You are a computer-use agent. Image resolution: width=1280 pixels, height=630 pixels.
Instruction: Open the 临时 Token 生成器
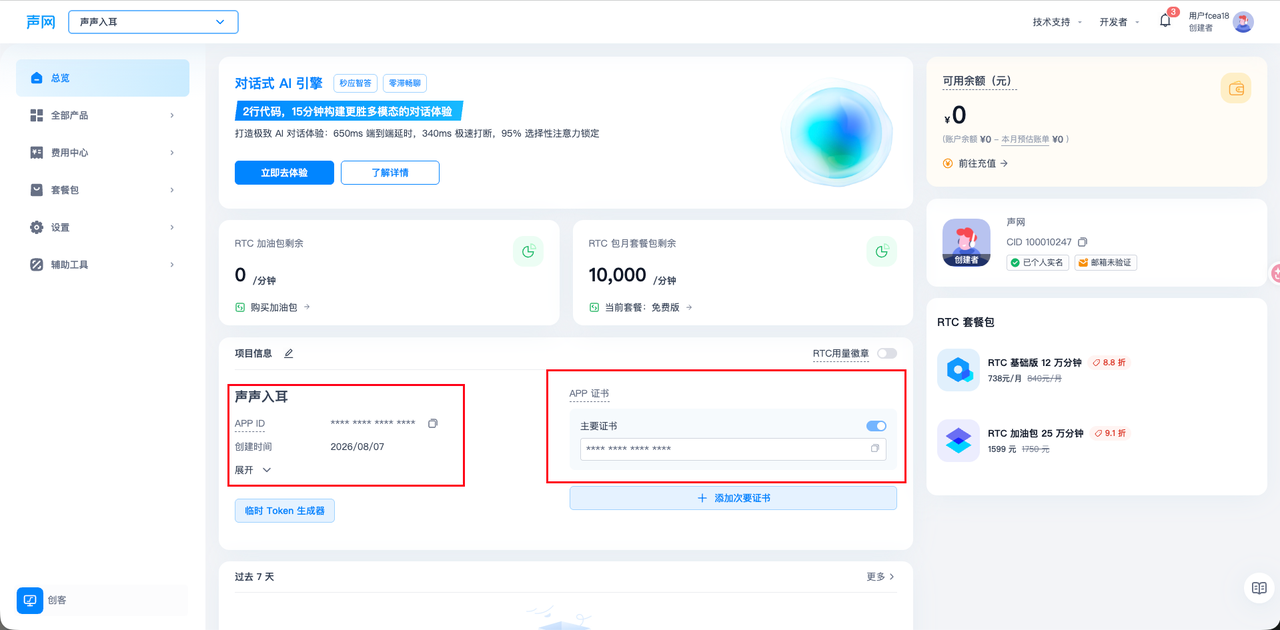tap(285, 510)
